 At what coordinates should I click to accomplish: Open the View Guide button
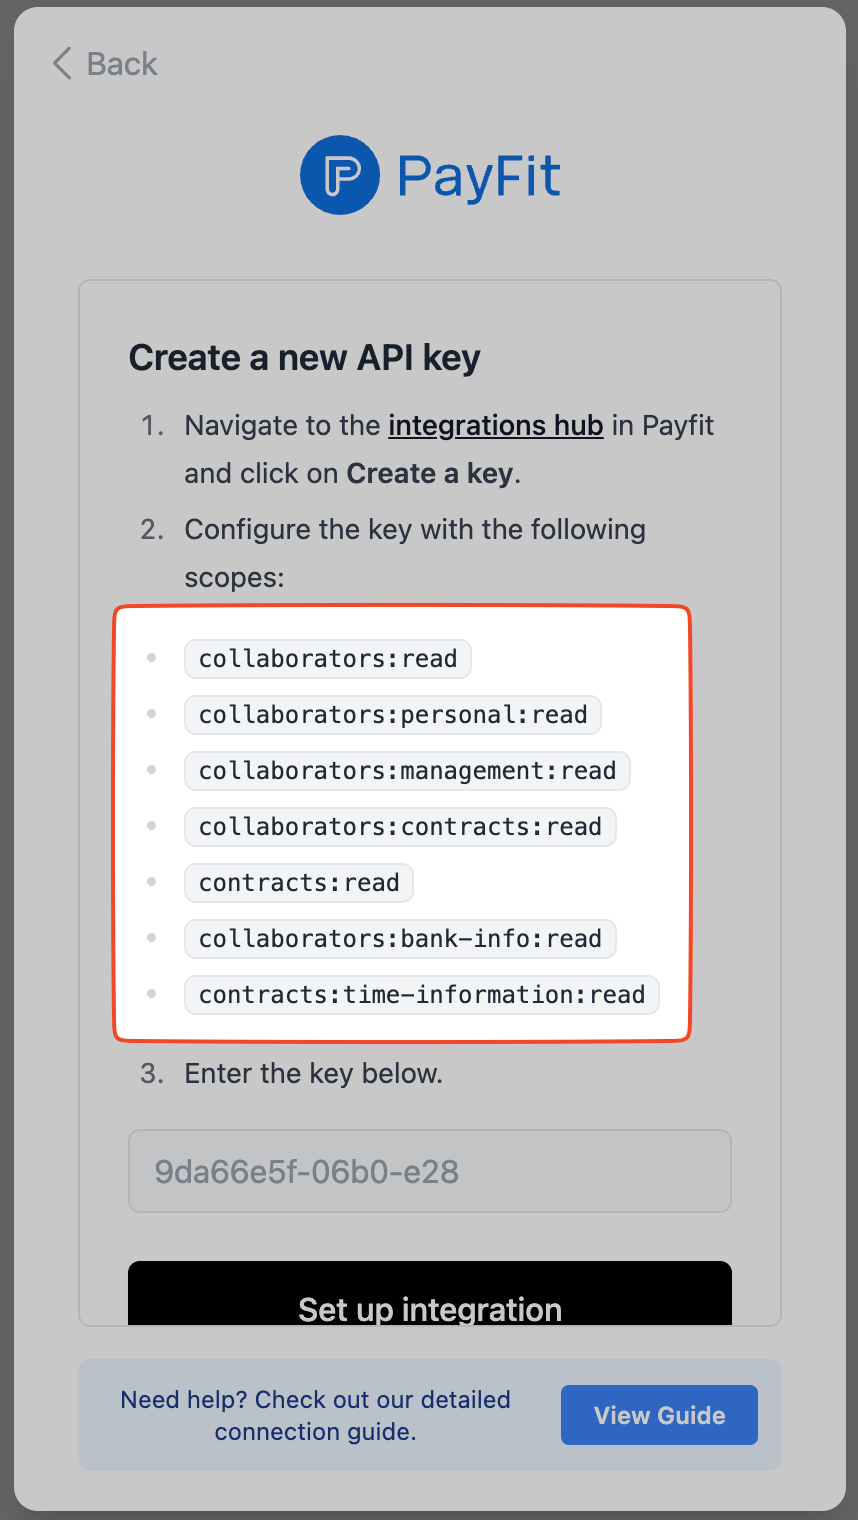coord(659,1415)
